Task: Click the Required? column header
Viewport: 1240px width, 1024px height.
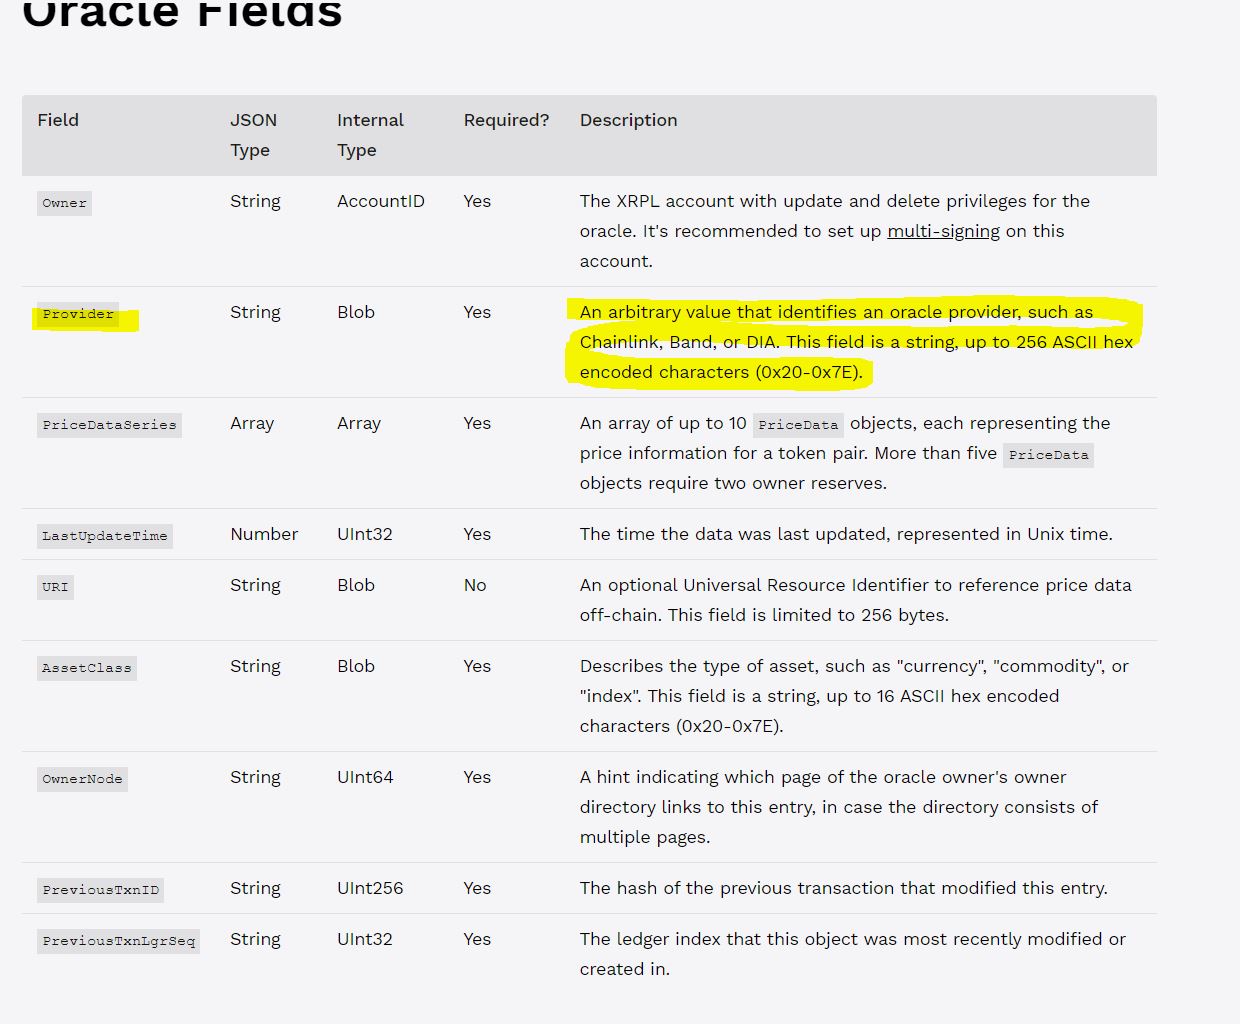Action: [x=506, y=120]
